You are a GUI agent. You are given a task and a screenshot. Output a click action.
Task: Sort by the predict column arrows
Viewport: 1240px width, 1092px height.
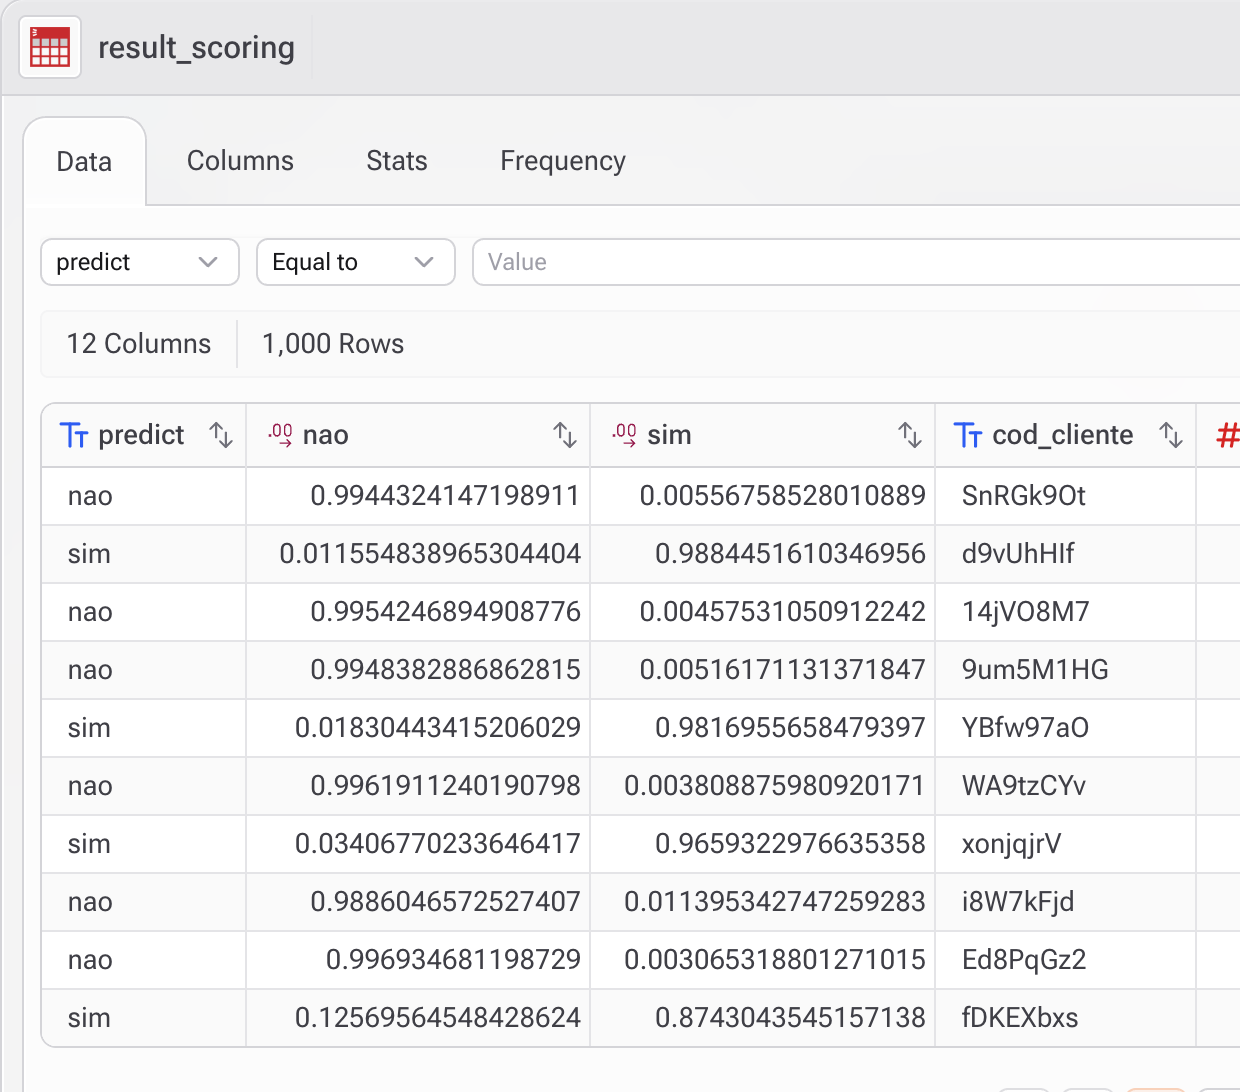tap(221, 435)
